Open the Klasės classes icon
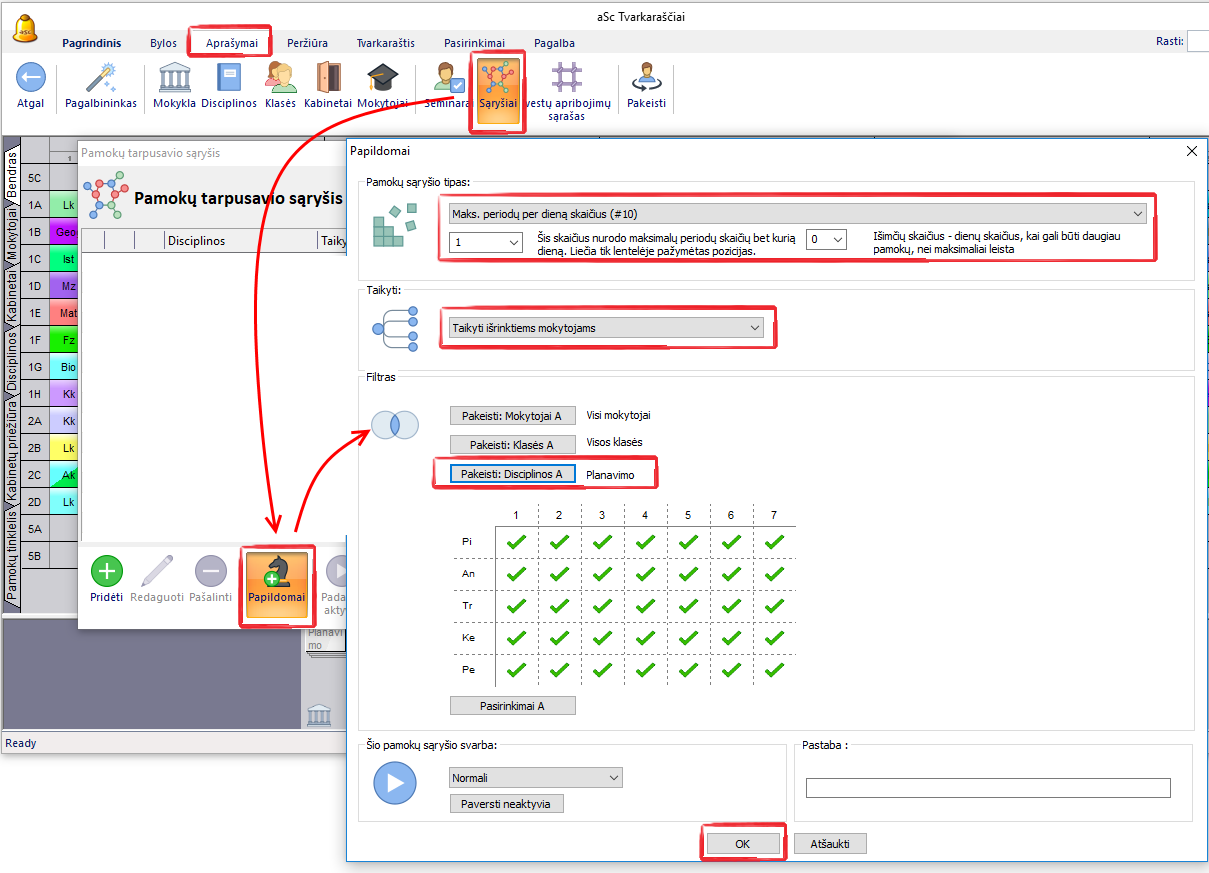This screenshot has height=873, width=1209. point(280,79)
